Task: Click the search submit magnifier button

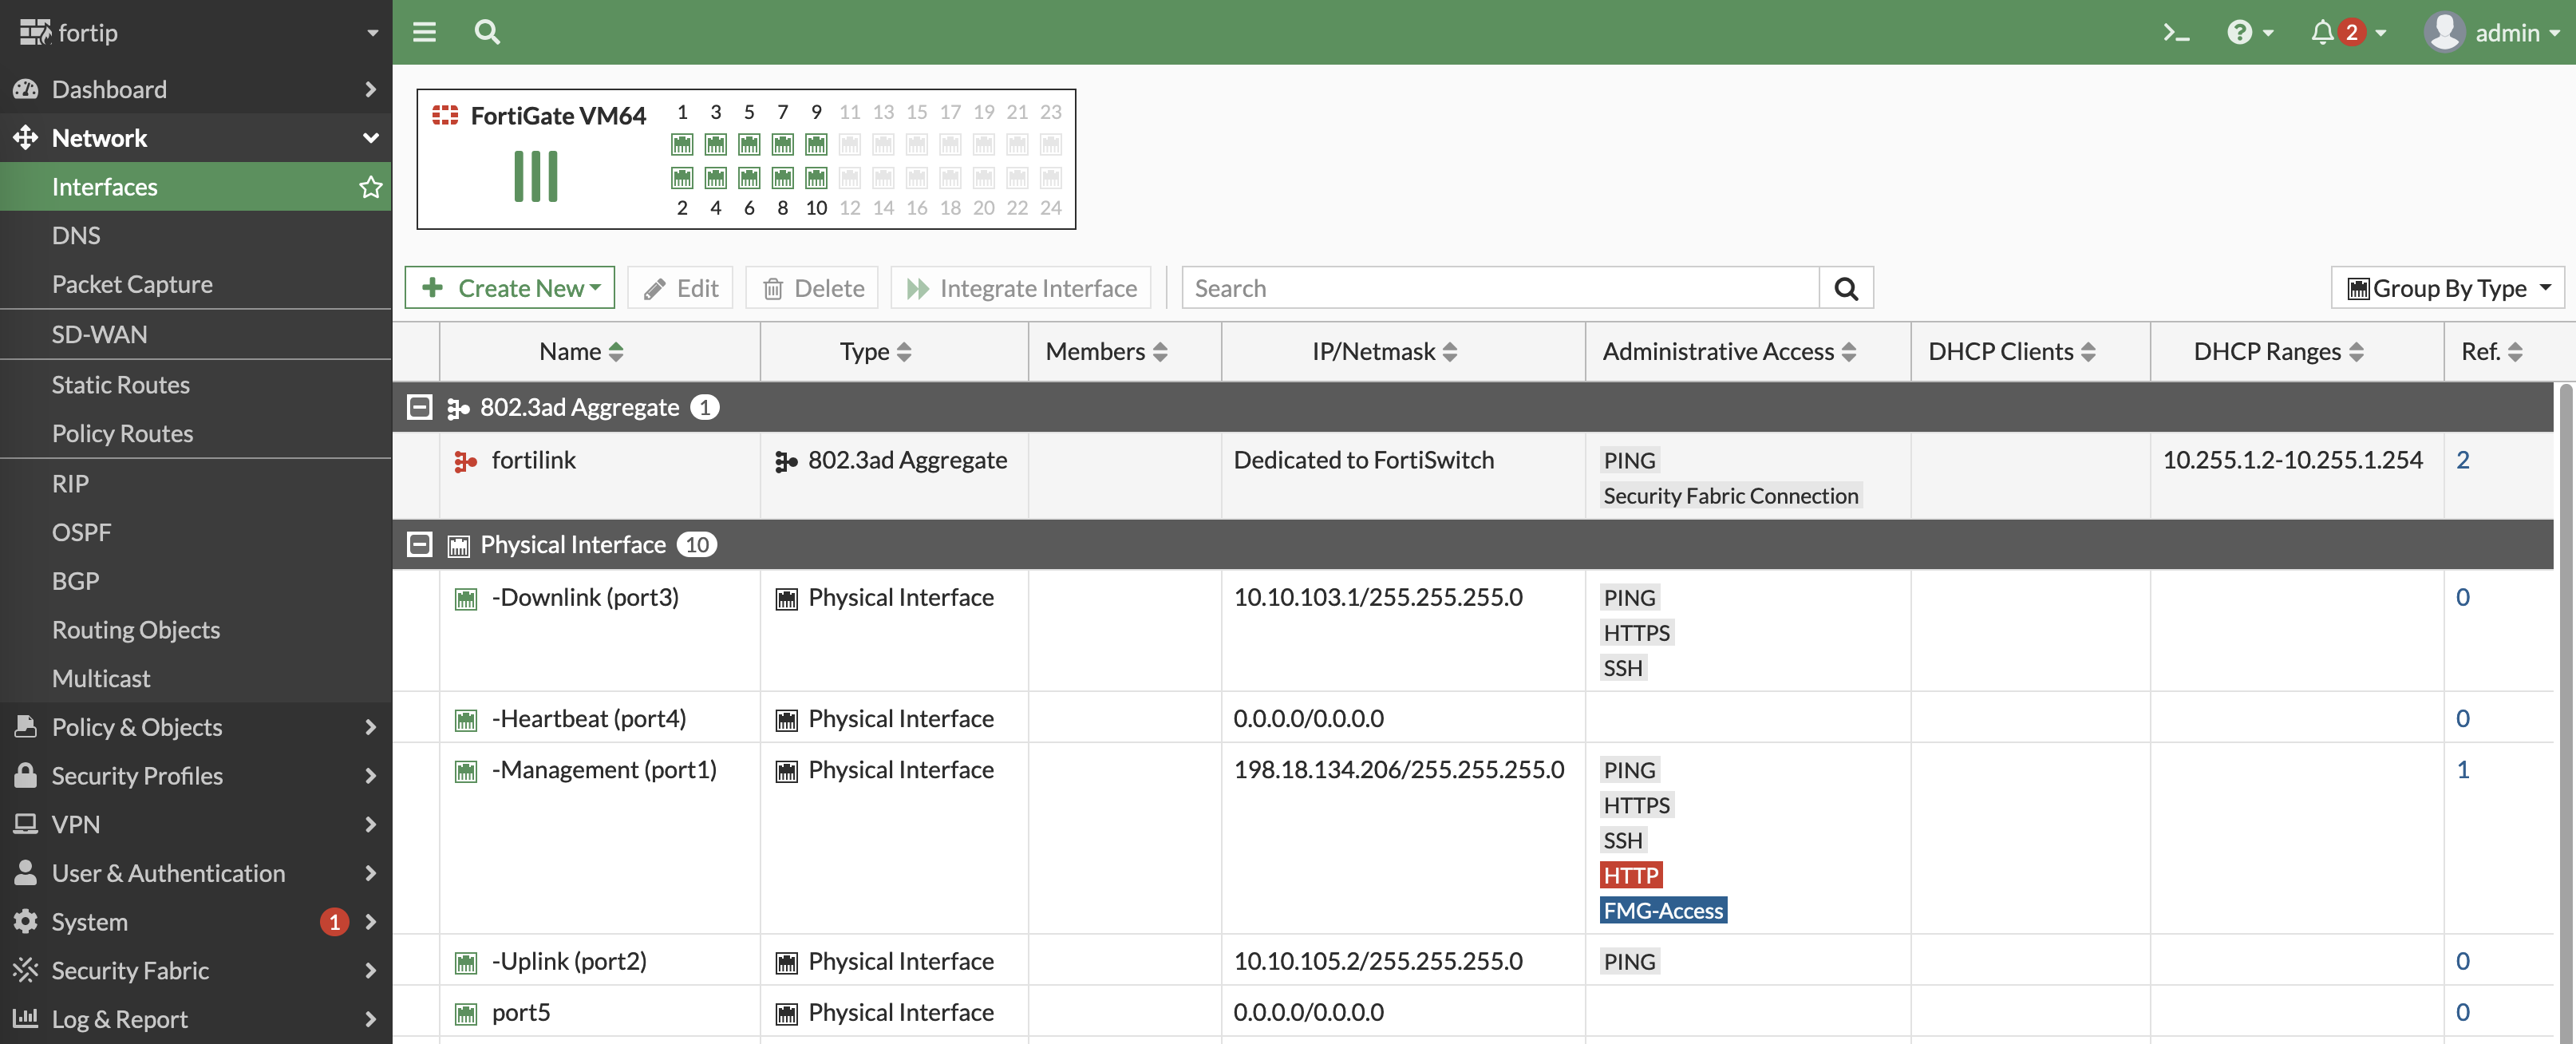Action: (1846, 289)
